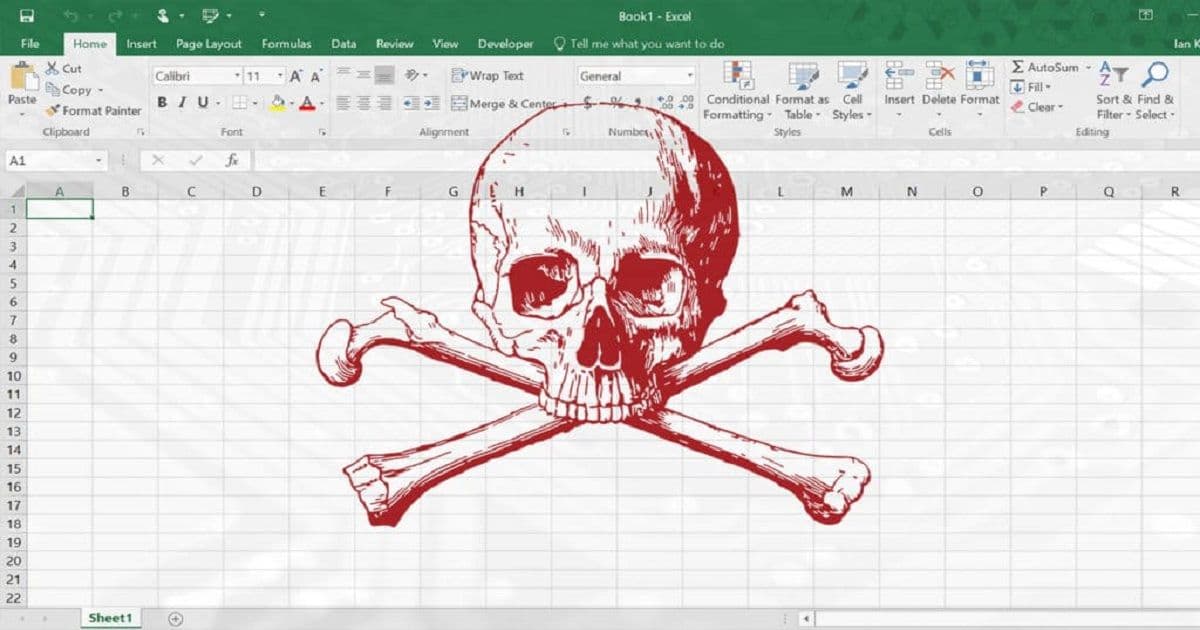Click the Insert cells icon
This screenshot has width=1200, height=630.
[899, 76]
